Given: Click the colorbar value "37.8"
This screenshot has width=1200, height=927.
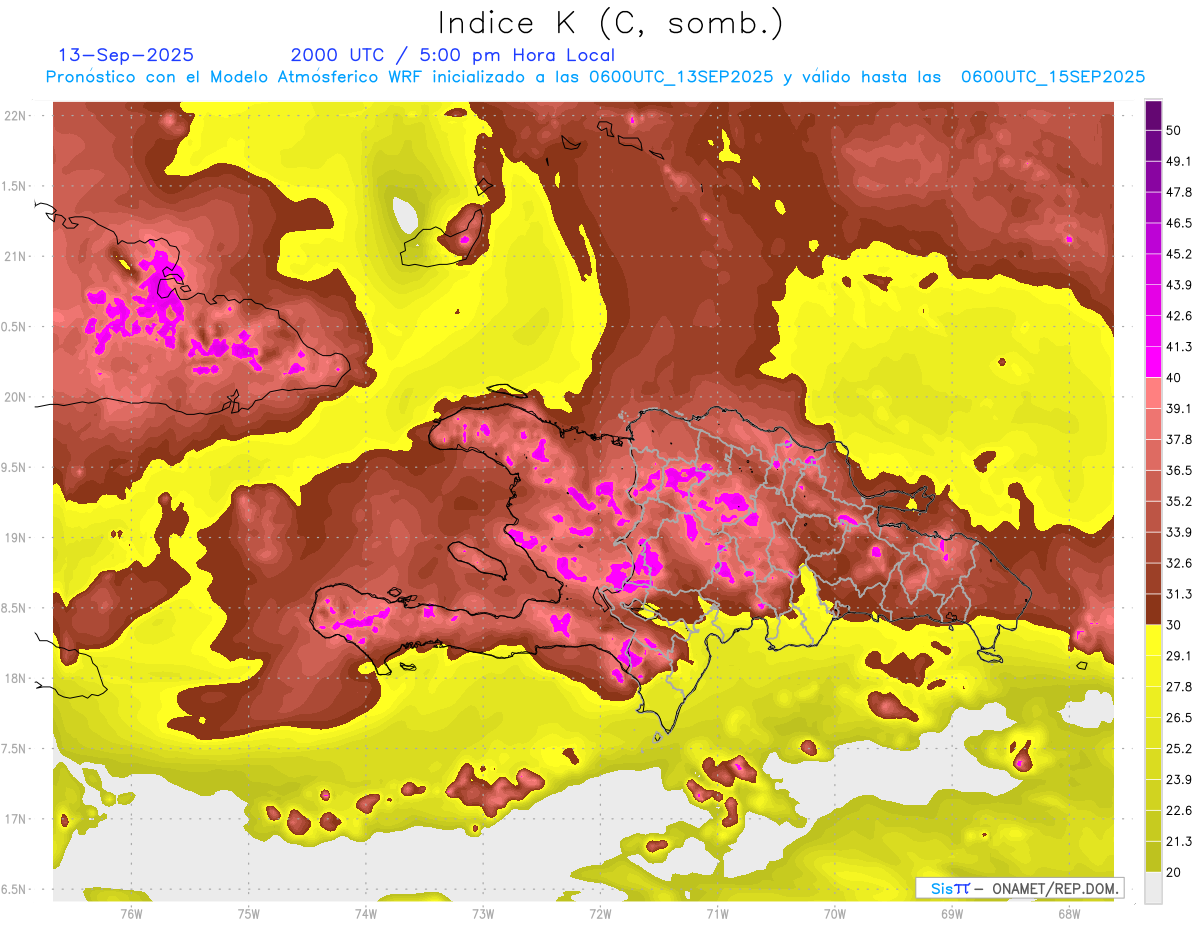Looking at the screenshot, I should (1178, 439).
